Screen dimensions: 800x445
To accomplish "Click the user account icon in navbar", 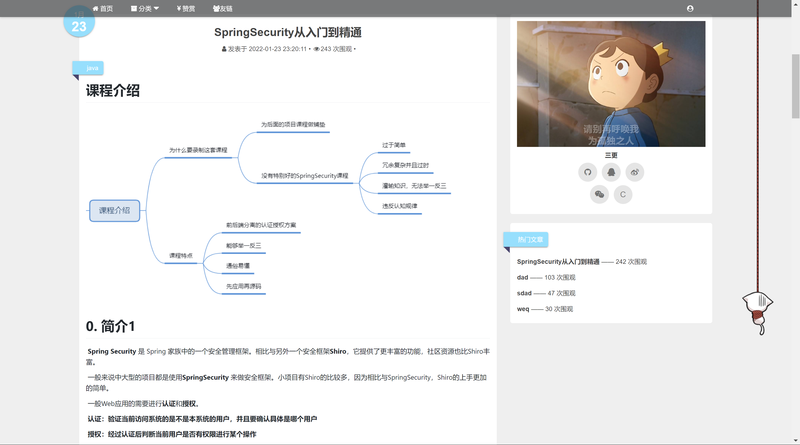I will click(x=690, y=8).
